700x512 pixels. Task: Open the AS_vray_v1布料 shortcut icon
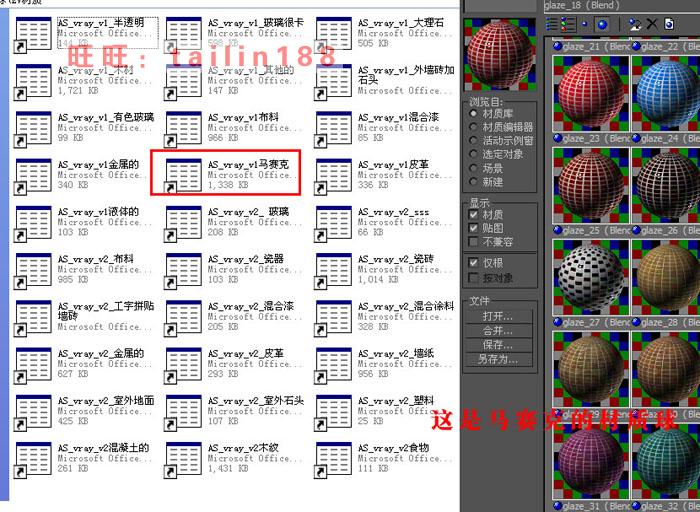(x=183, y=129)
